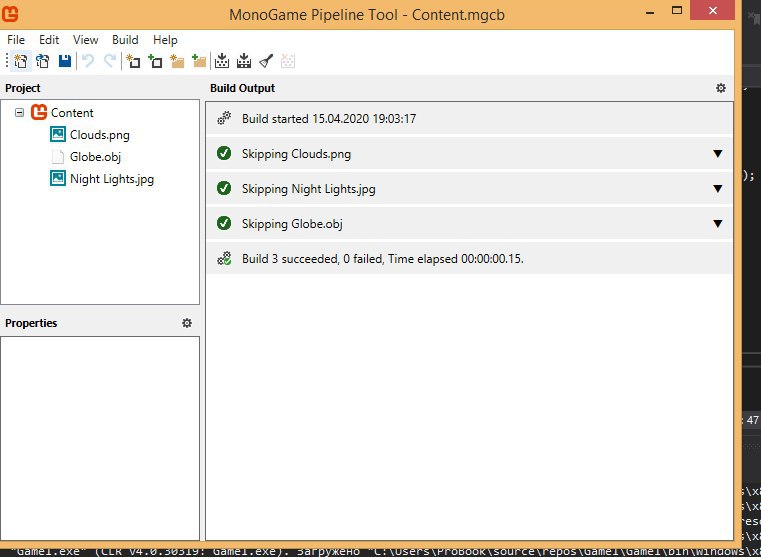Open the Build menu
This screenshot has height=557, width=761.
[125, 40]
